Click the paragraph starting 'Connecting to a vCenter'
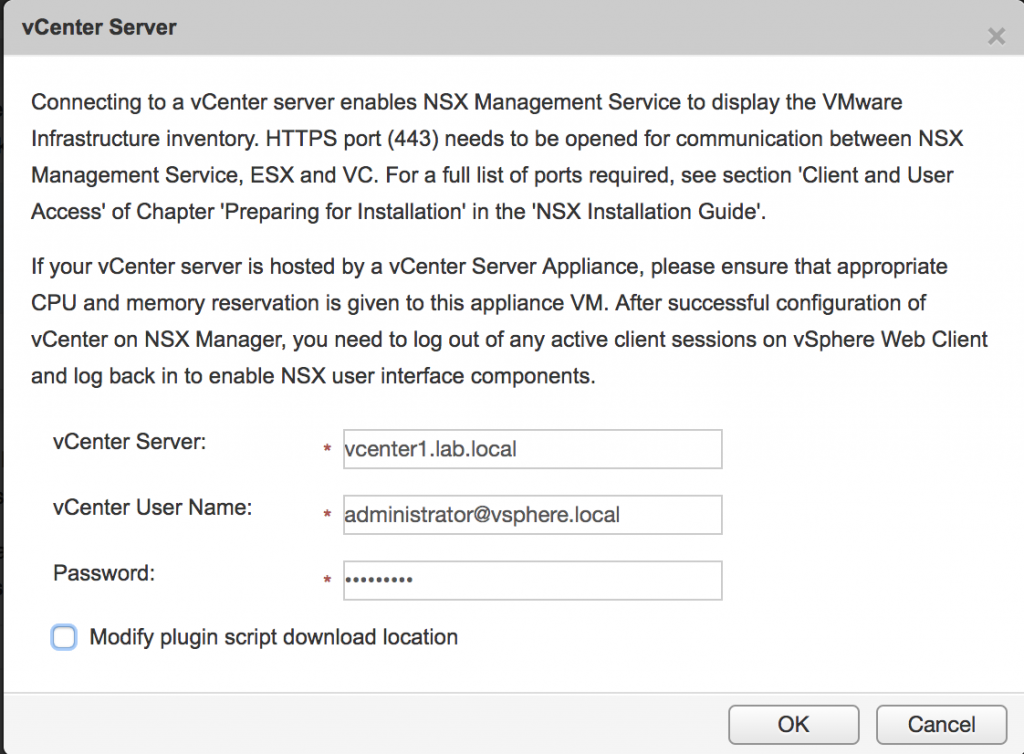 pyautogui.click(x=498, y=157)
